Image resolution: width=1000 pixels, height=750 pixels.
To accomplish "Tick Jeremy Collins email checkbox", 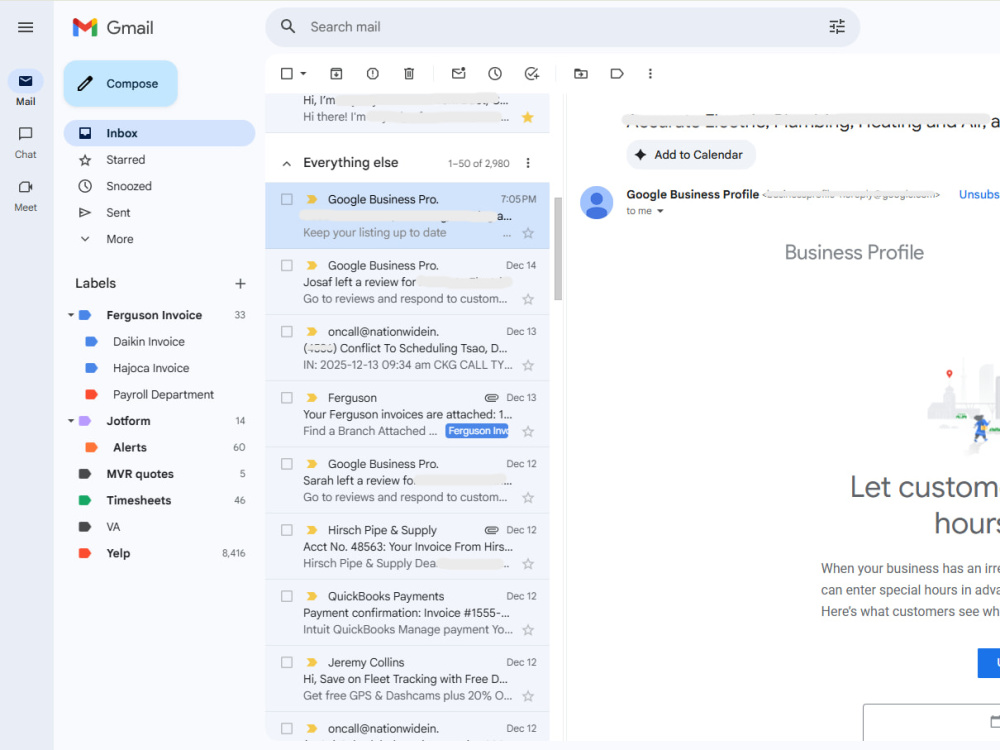I will pos(287,663).
